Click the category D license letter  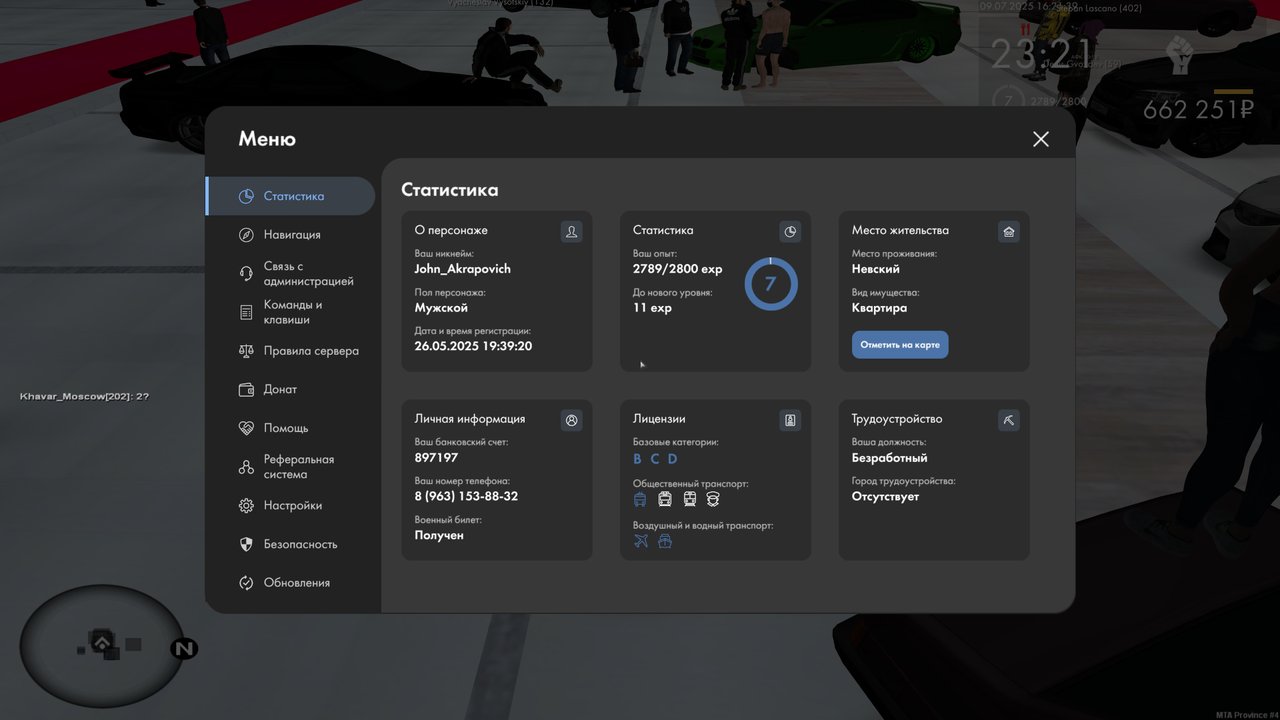pyautogui.click(x=672, y=459)
